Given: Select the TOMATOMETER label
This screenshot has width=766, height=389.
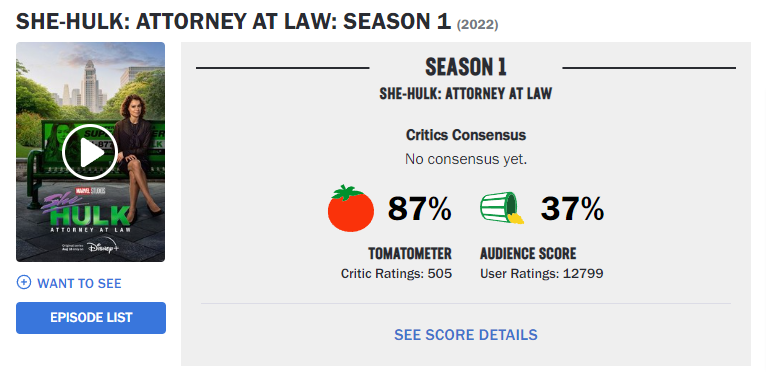Looking at the screenshot, I should [x=410, y=253].
